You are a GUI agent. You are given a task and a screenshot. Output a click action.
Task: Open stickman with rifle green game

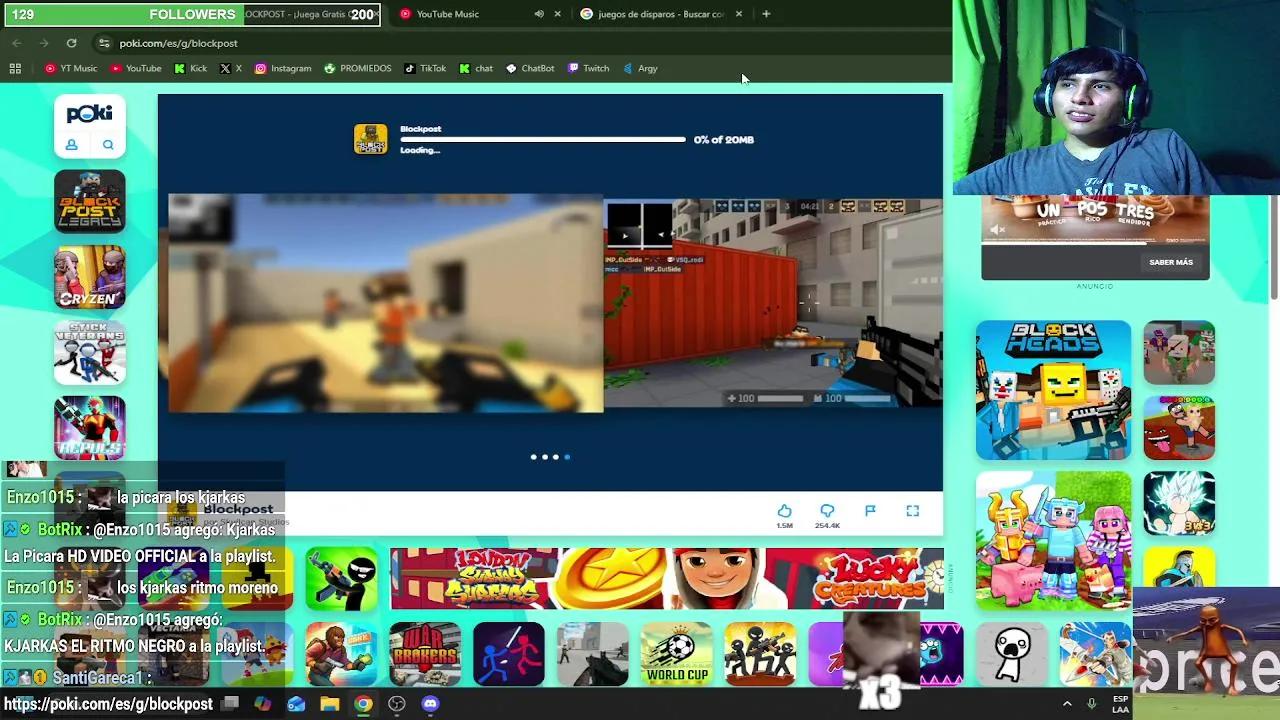click(x=341, y=578)
